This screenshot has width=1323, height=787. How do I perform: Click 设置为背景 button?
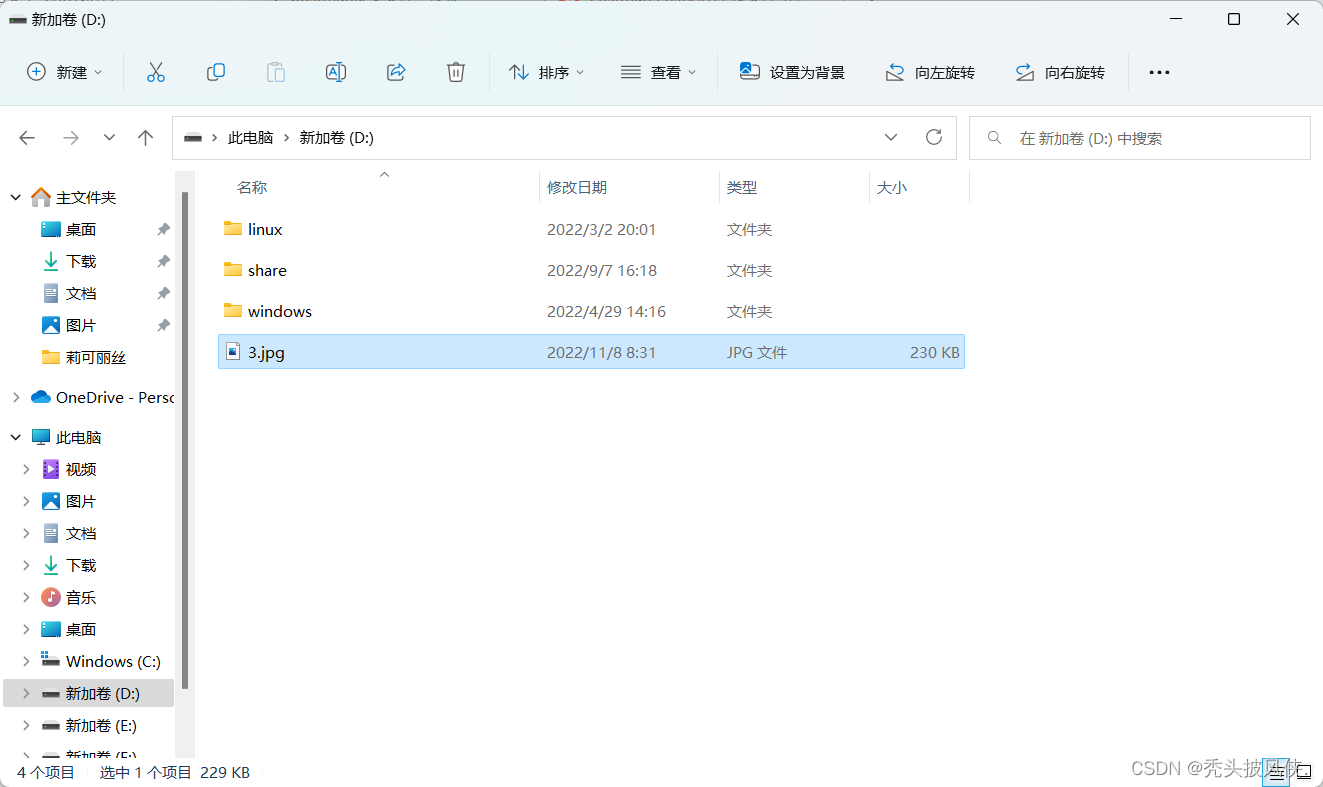(792, 72)
